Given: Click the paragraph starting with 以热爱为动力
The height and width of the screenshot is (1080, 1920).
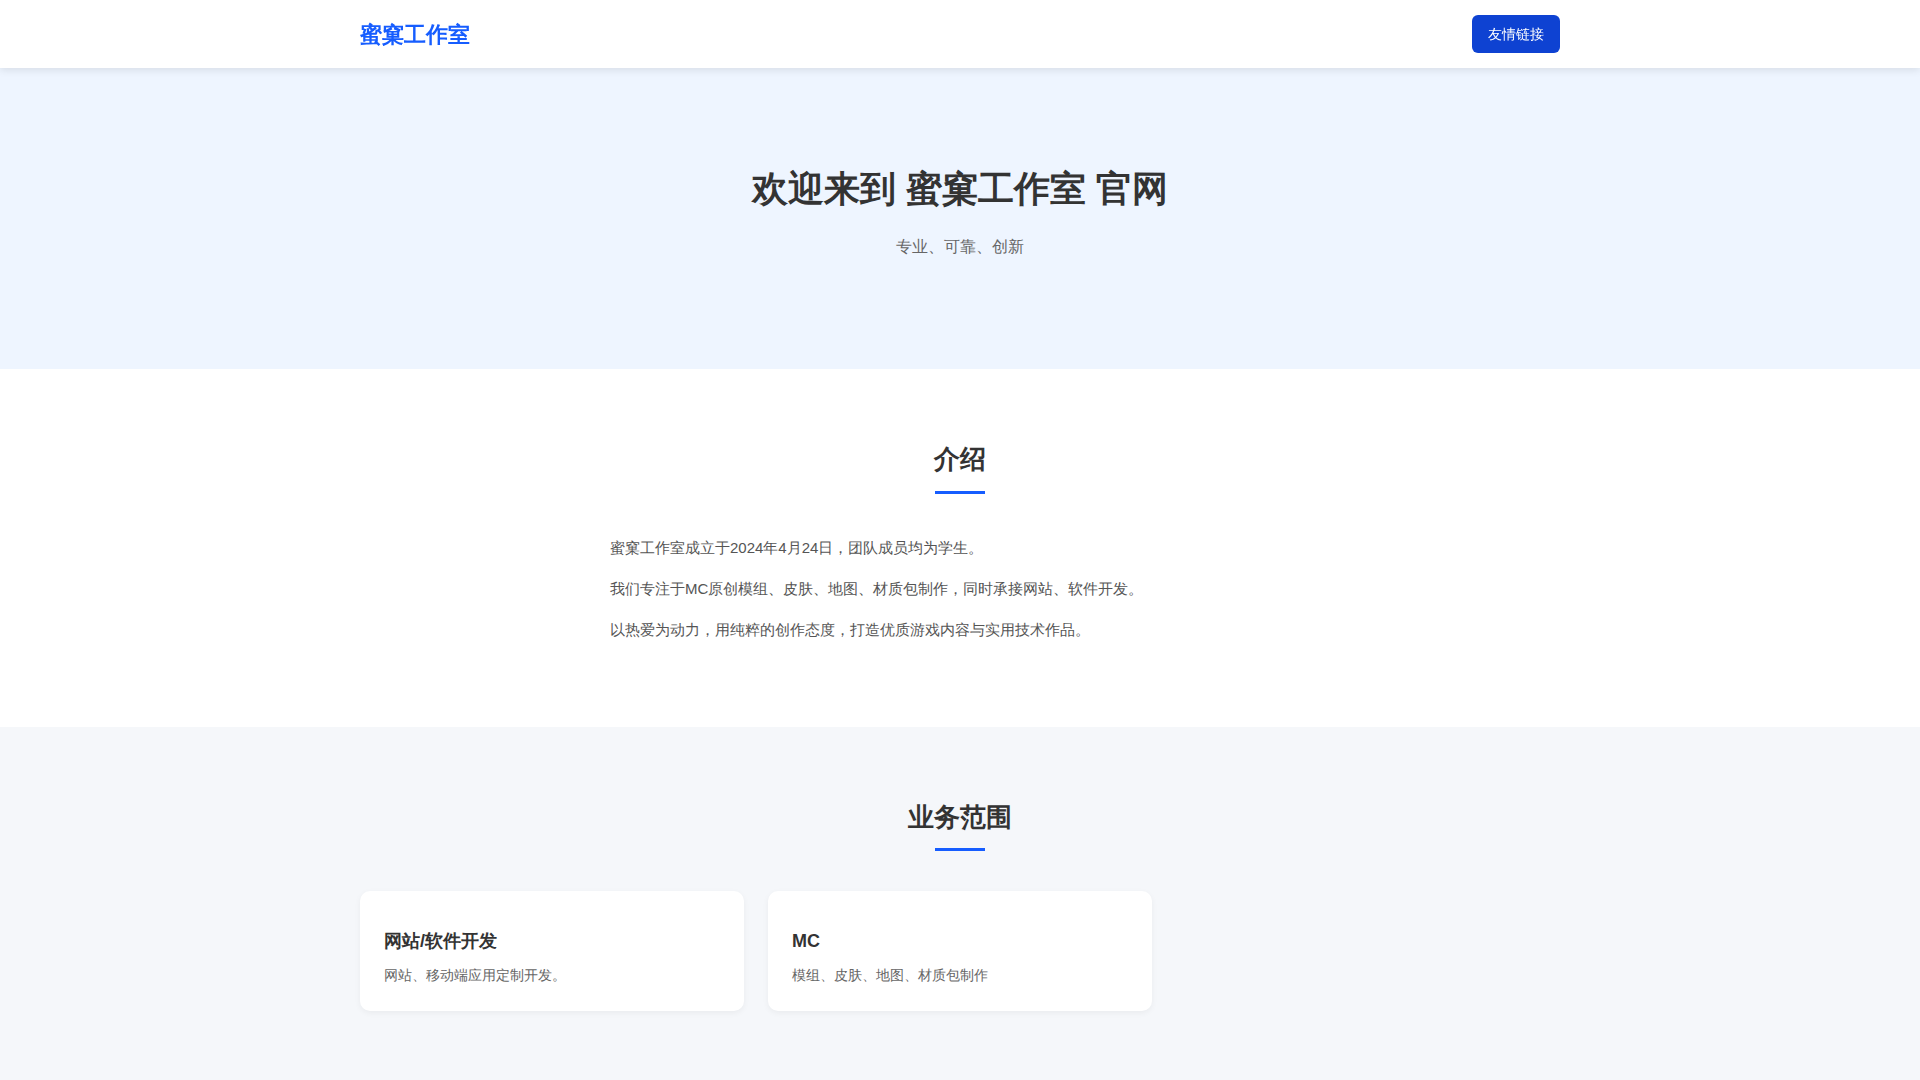Looking at the screenshot, I should click(848, 630).
